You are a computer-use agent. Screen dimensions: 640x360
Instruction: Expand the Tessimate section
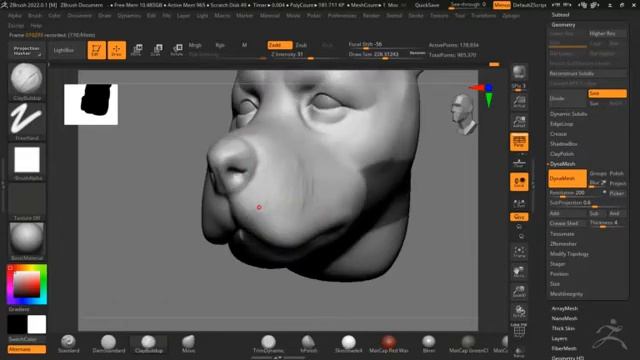click(562, 234)
